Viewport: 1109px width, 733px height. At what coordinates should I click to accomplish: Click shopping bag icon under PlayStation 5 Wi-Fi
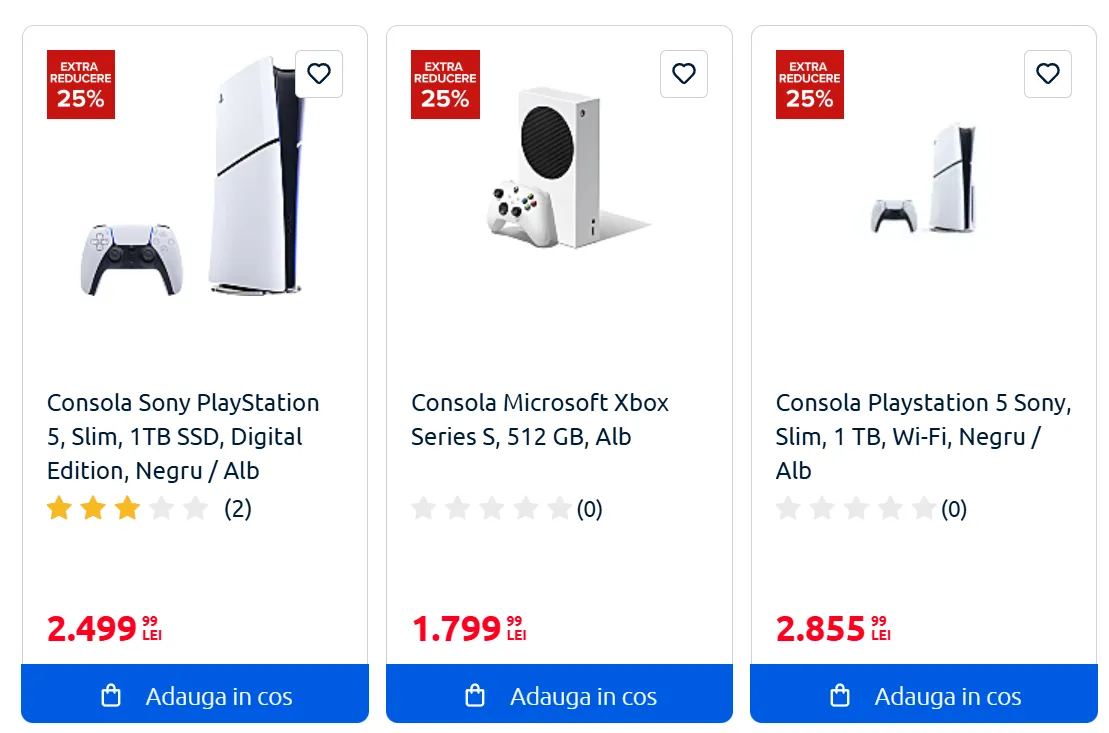point(840,696)
